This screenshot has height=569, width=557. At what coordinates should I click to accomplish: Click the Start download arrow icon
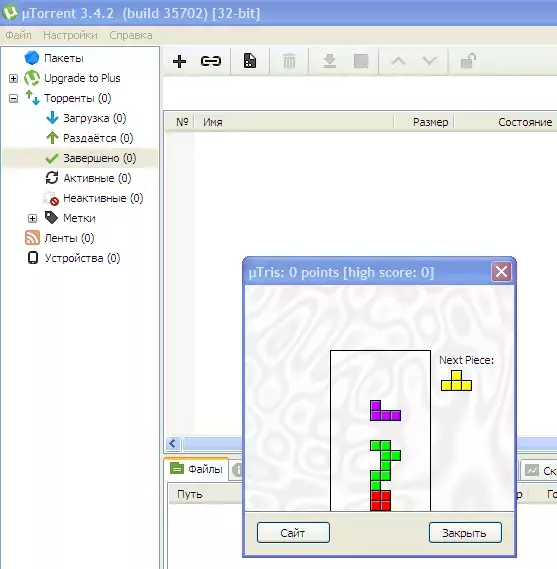point(329,61)
